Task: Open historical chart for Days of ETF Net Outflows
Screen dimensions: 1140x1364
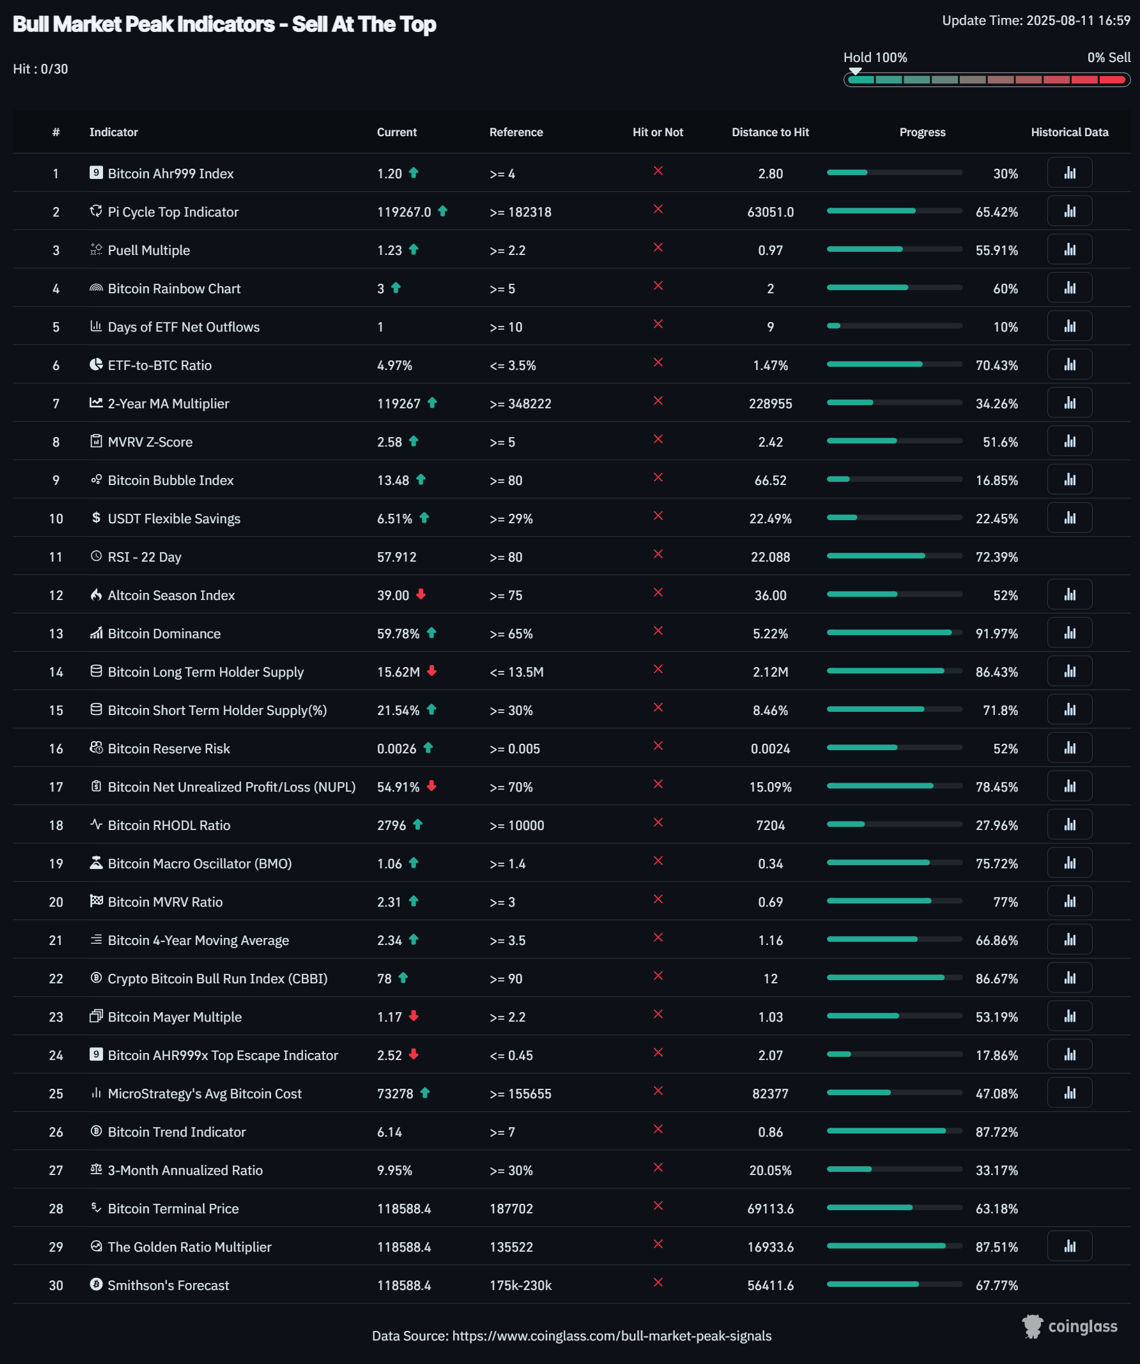Action: click(1069, 326)
